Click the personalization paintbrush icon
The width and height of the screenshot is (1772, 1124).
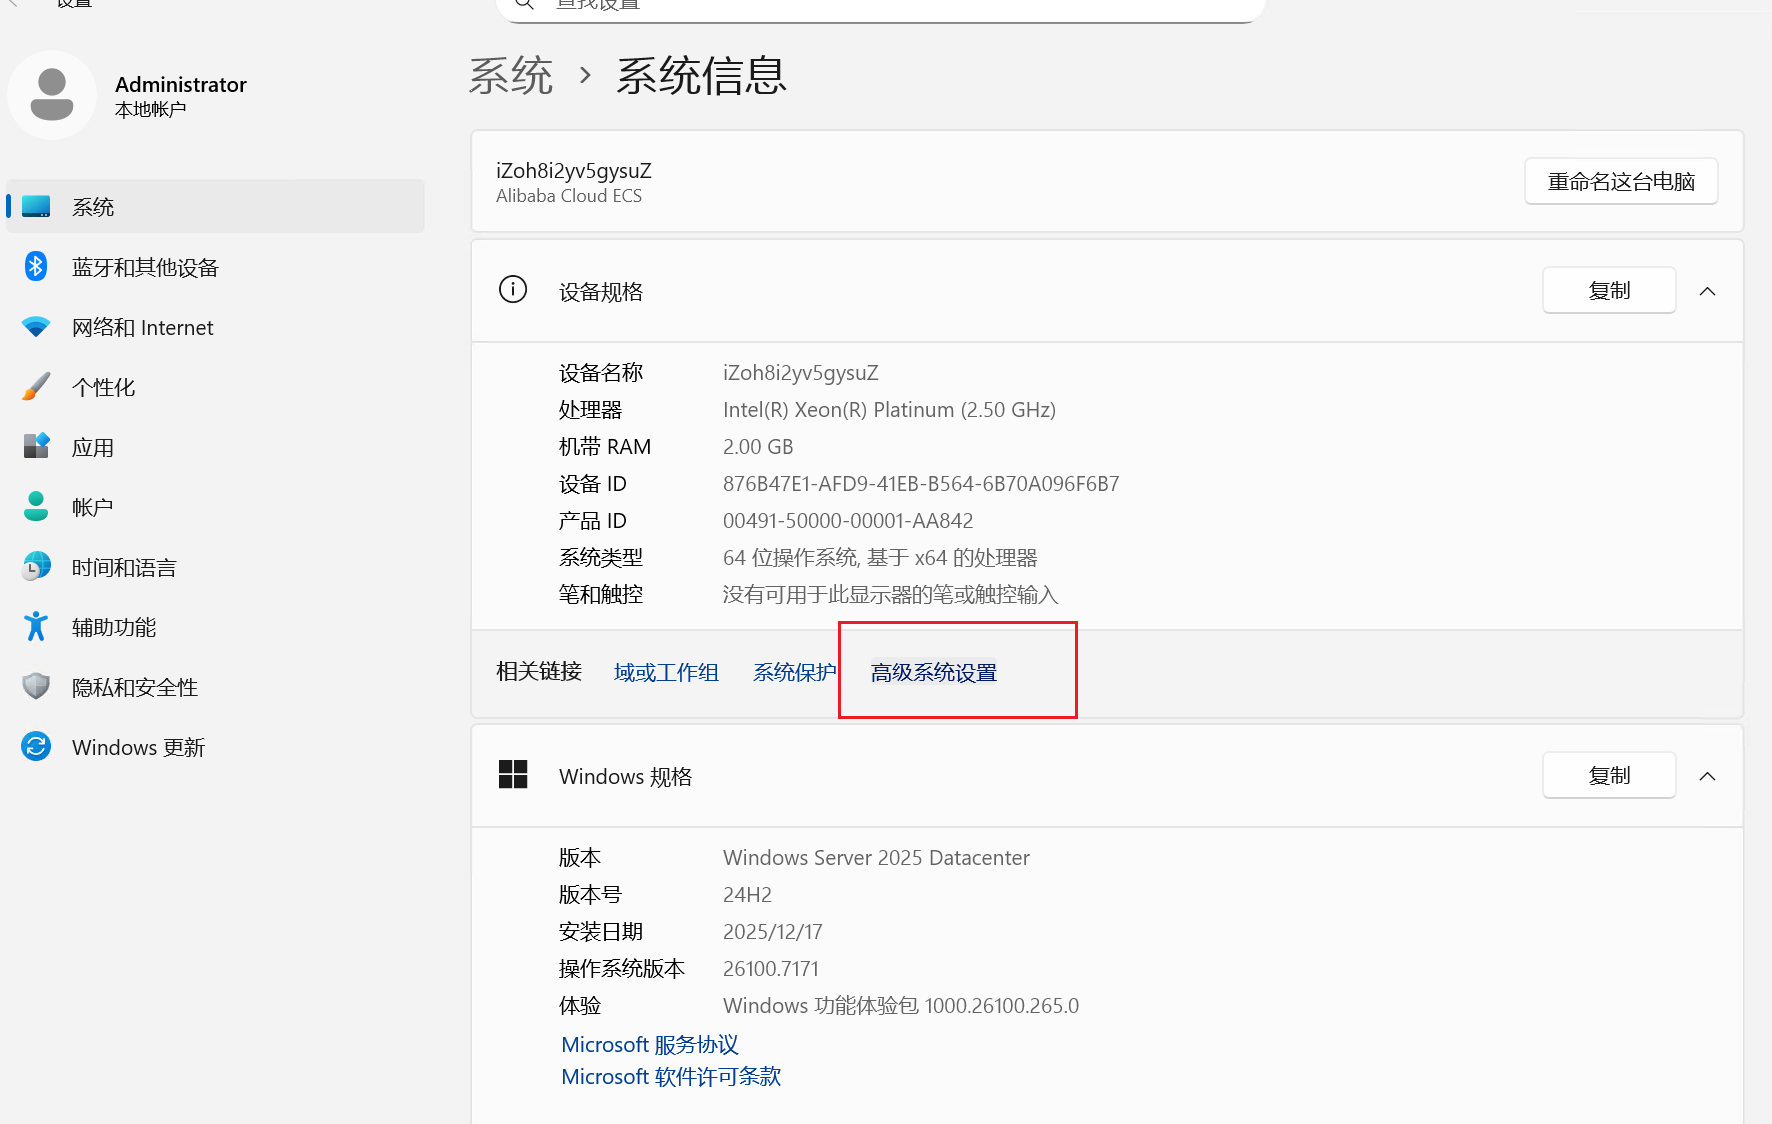tap(36, 386)
